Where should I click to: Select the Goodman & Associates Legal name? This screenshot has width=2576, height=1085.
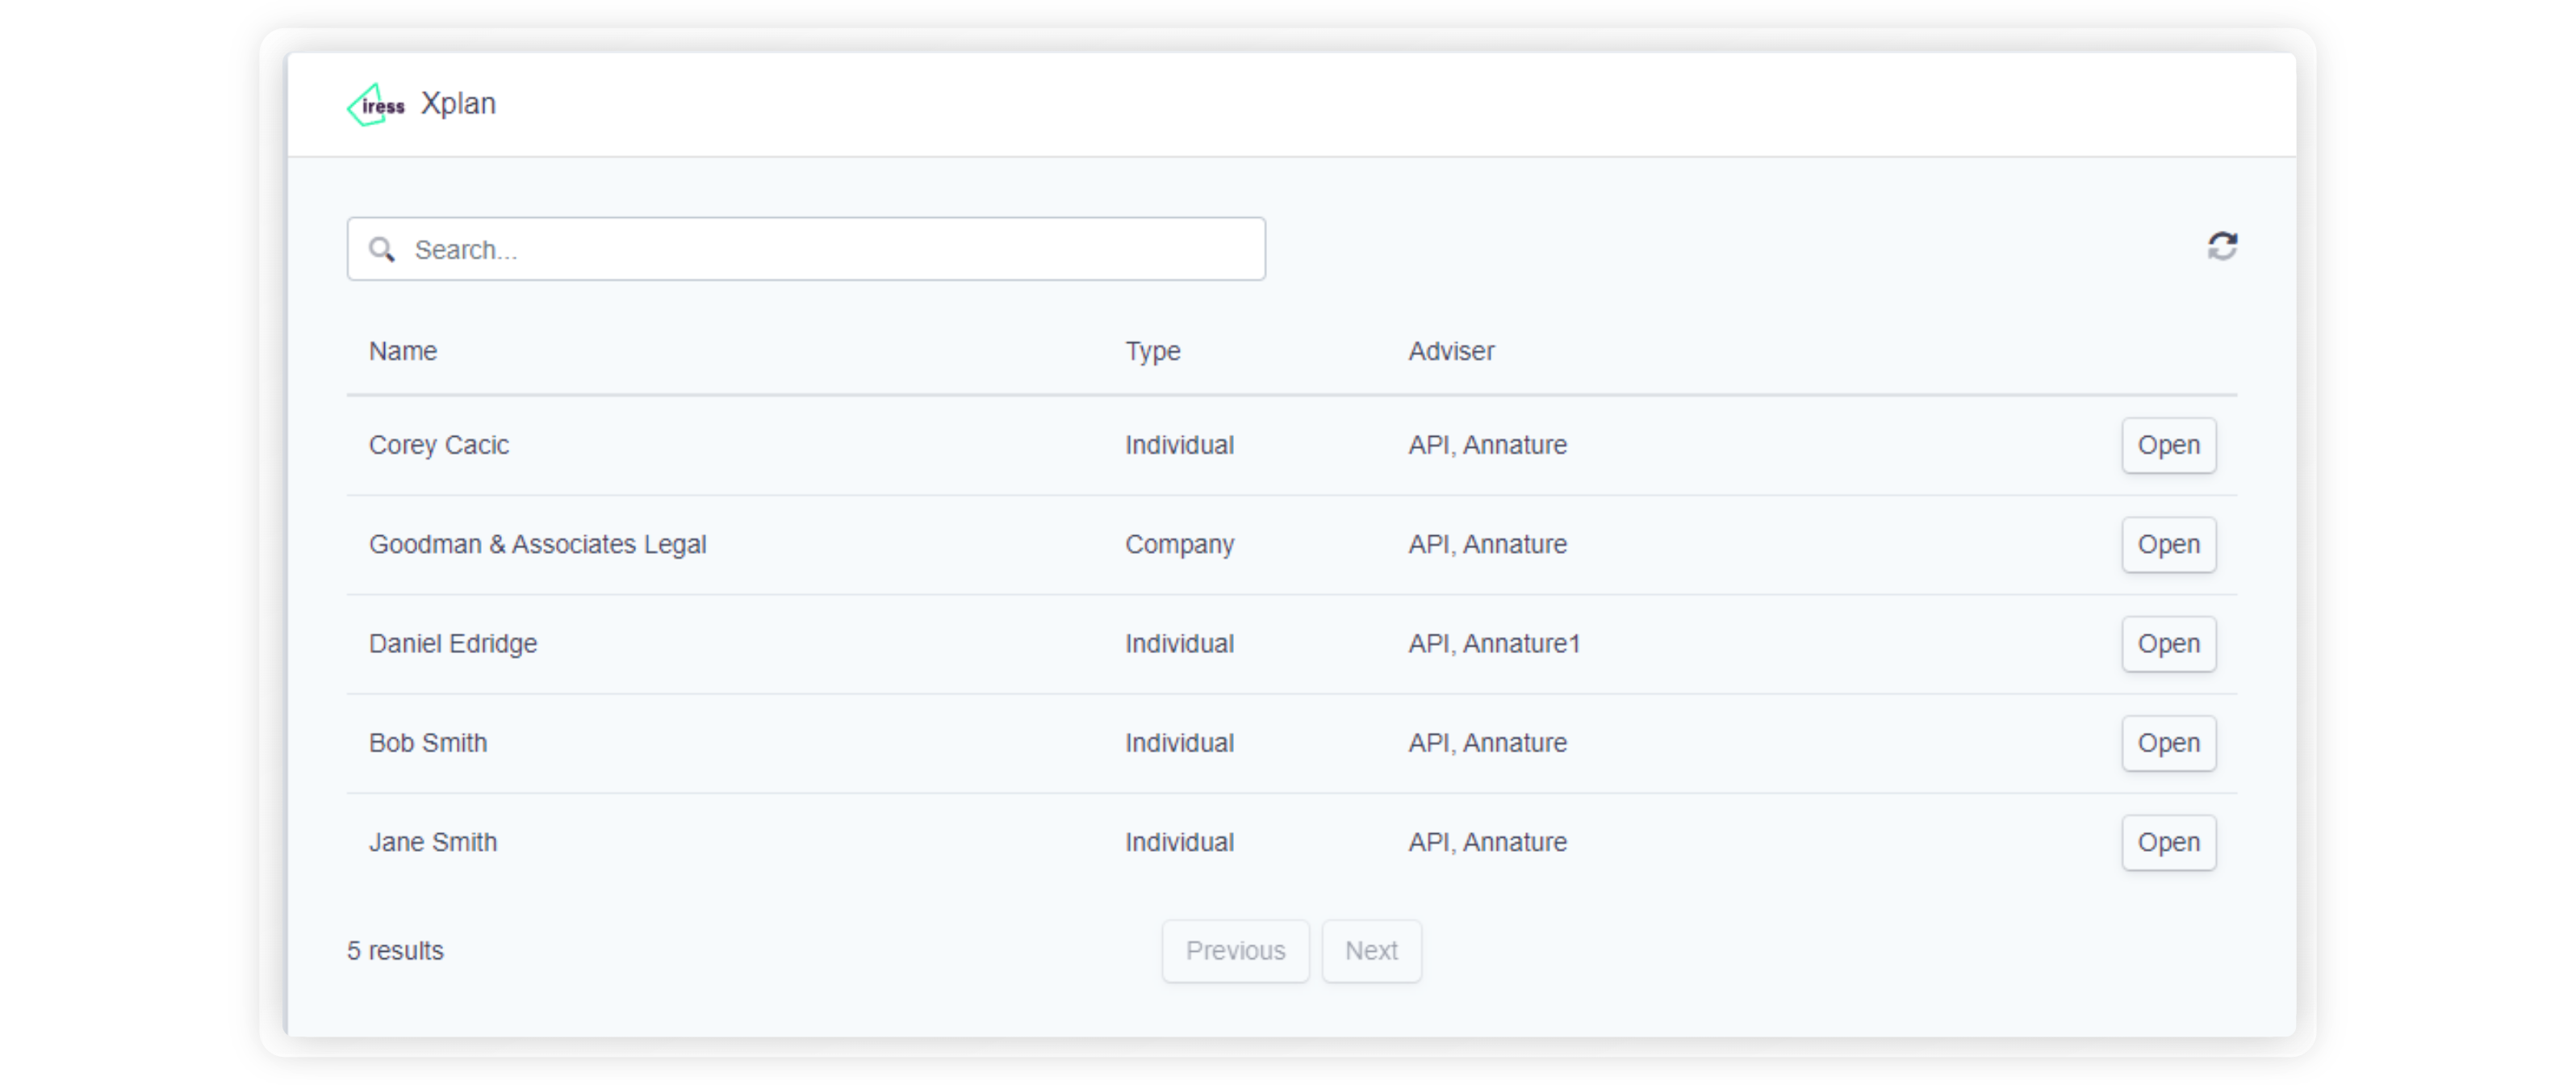click(x=538, y=544)
